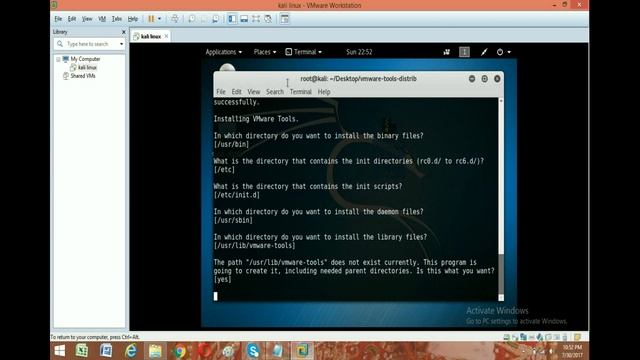Image resolution: width=640 pixels, height=360 pixels.
Task: Open Google Chrome from taskbar
Action: click(x=180, y=351)
